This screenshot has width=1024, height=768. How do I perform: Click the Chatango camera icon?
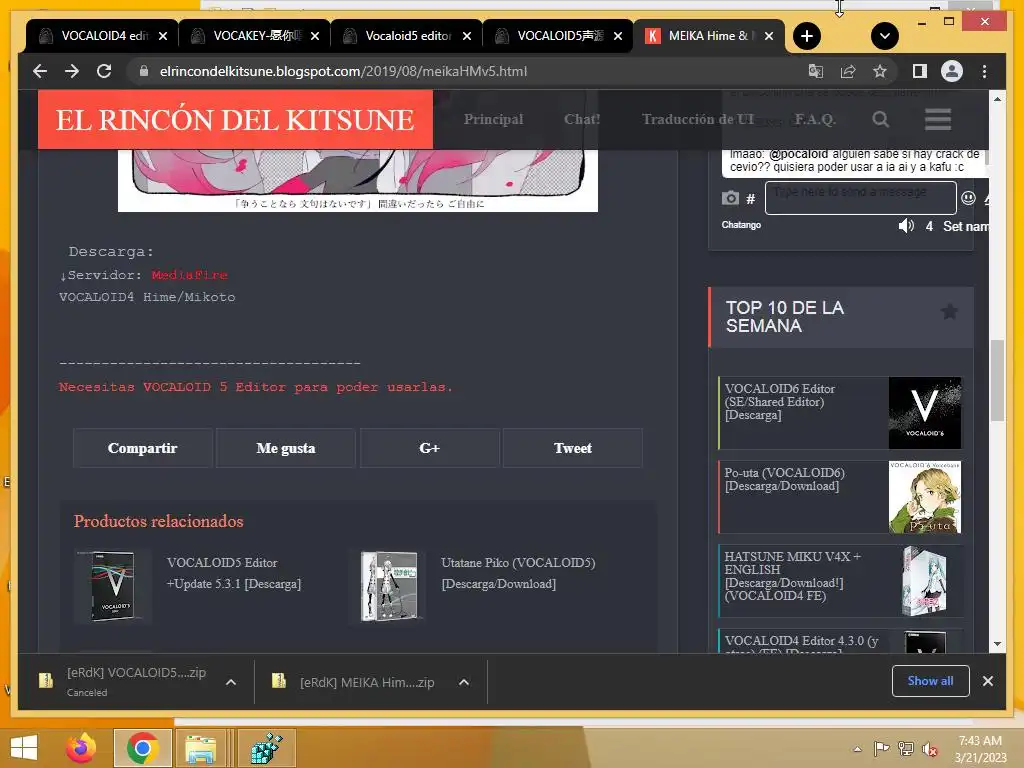click(730, 198)
